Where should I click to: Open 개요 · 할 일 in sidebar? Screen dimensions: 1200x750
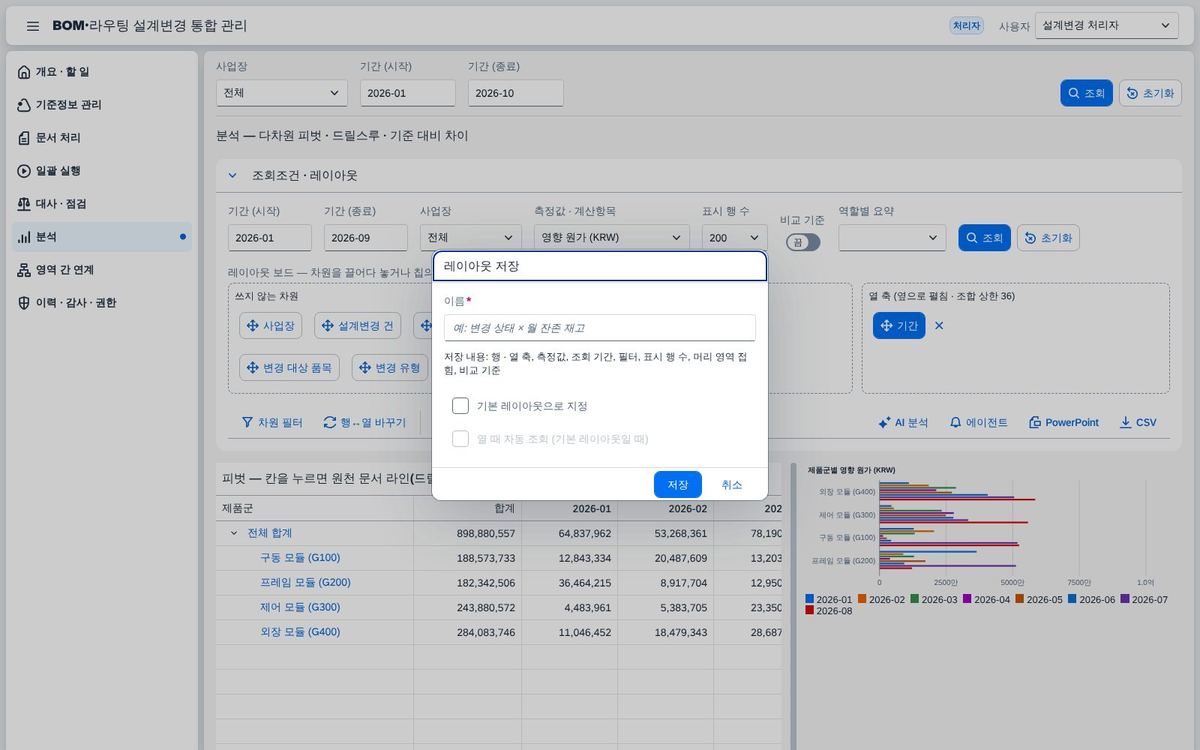pos(103,72)
